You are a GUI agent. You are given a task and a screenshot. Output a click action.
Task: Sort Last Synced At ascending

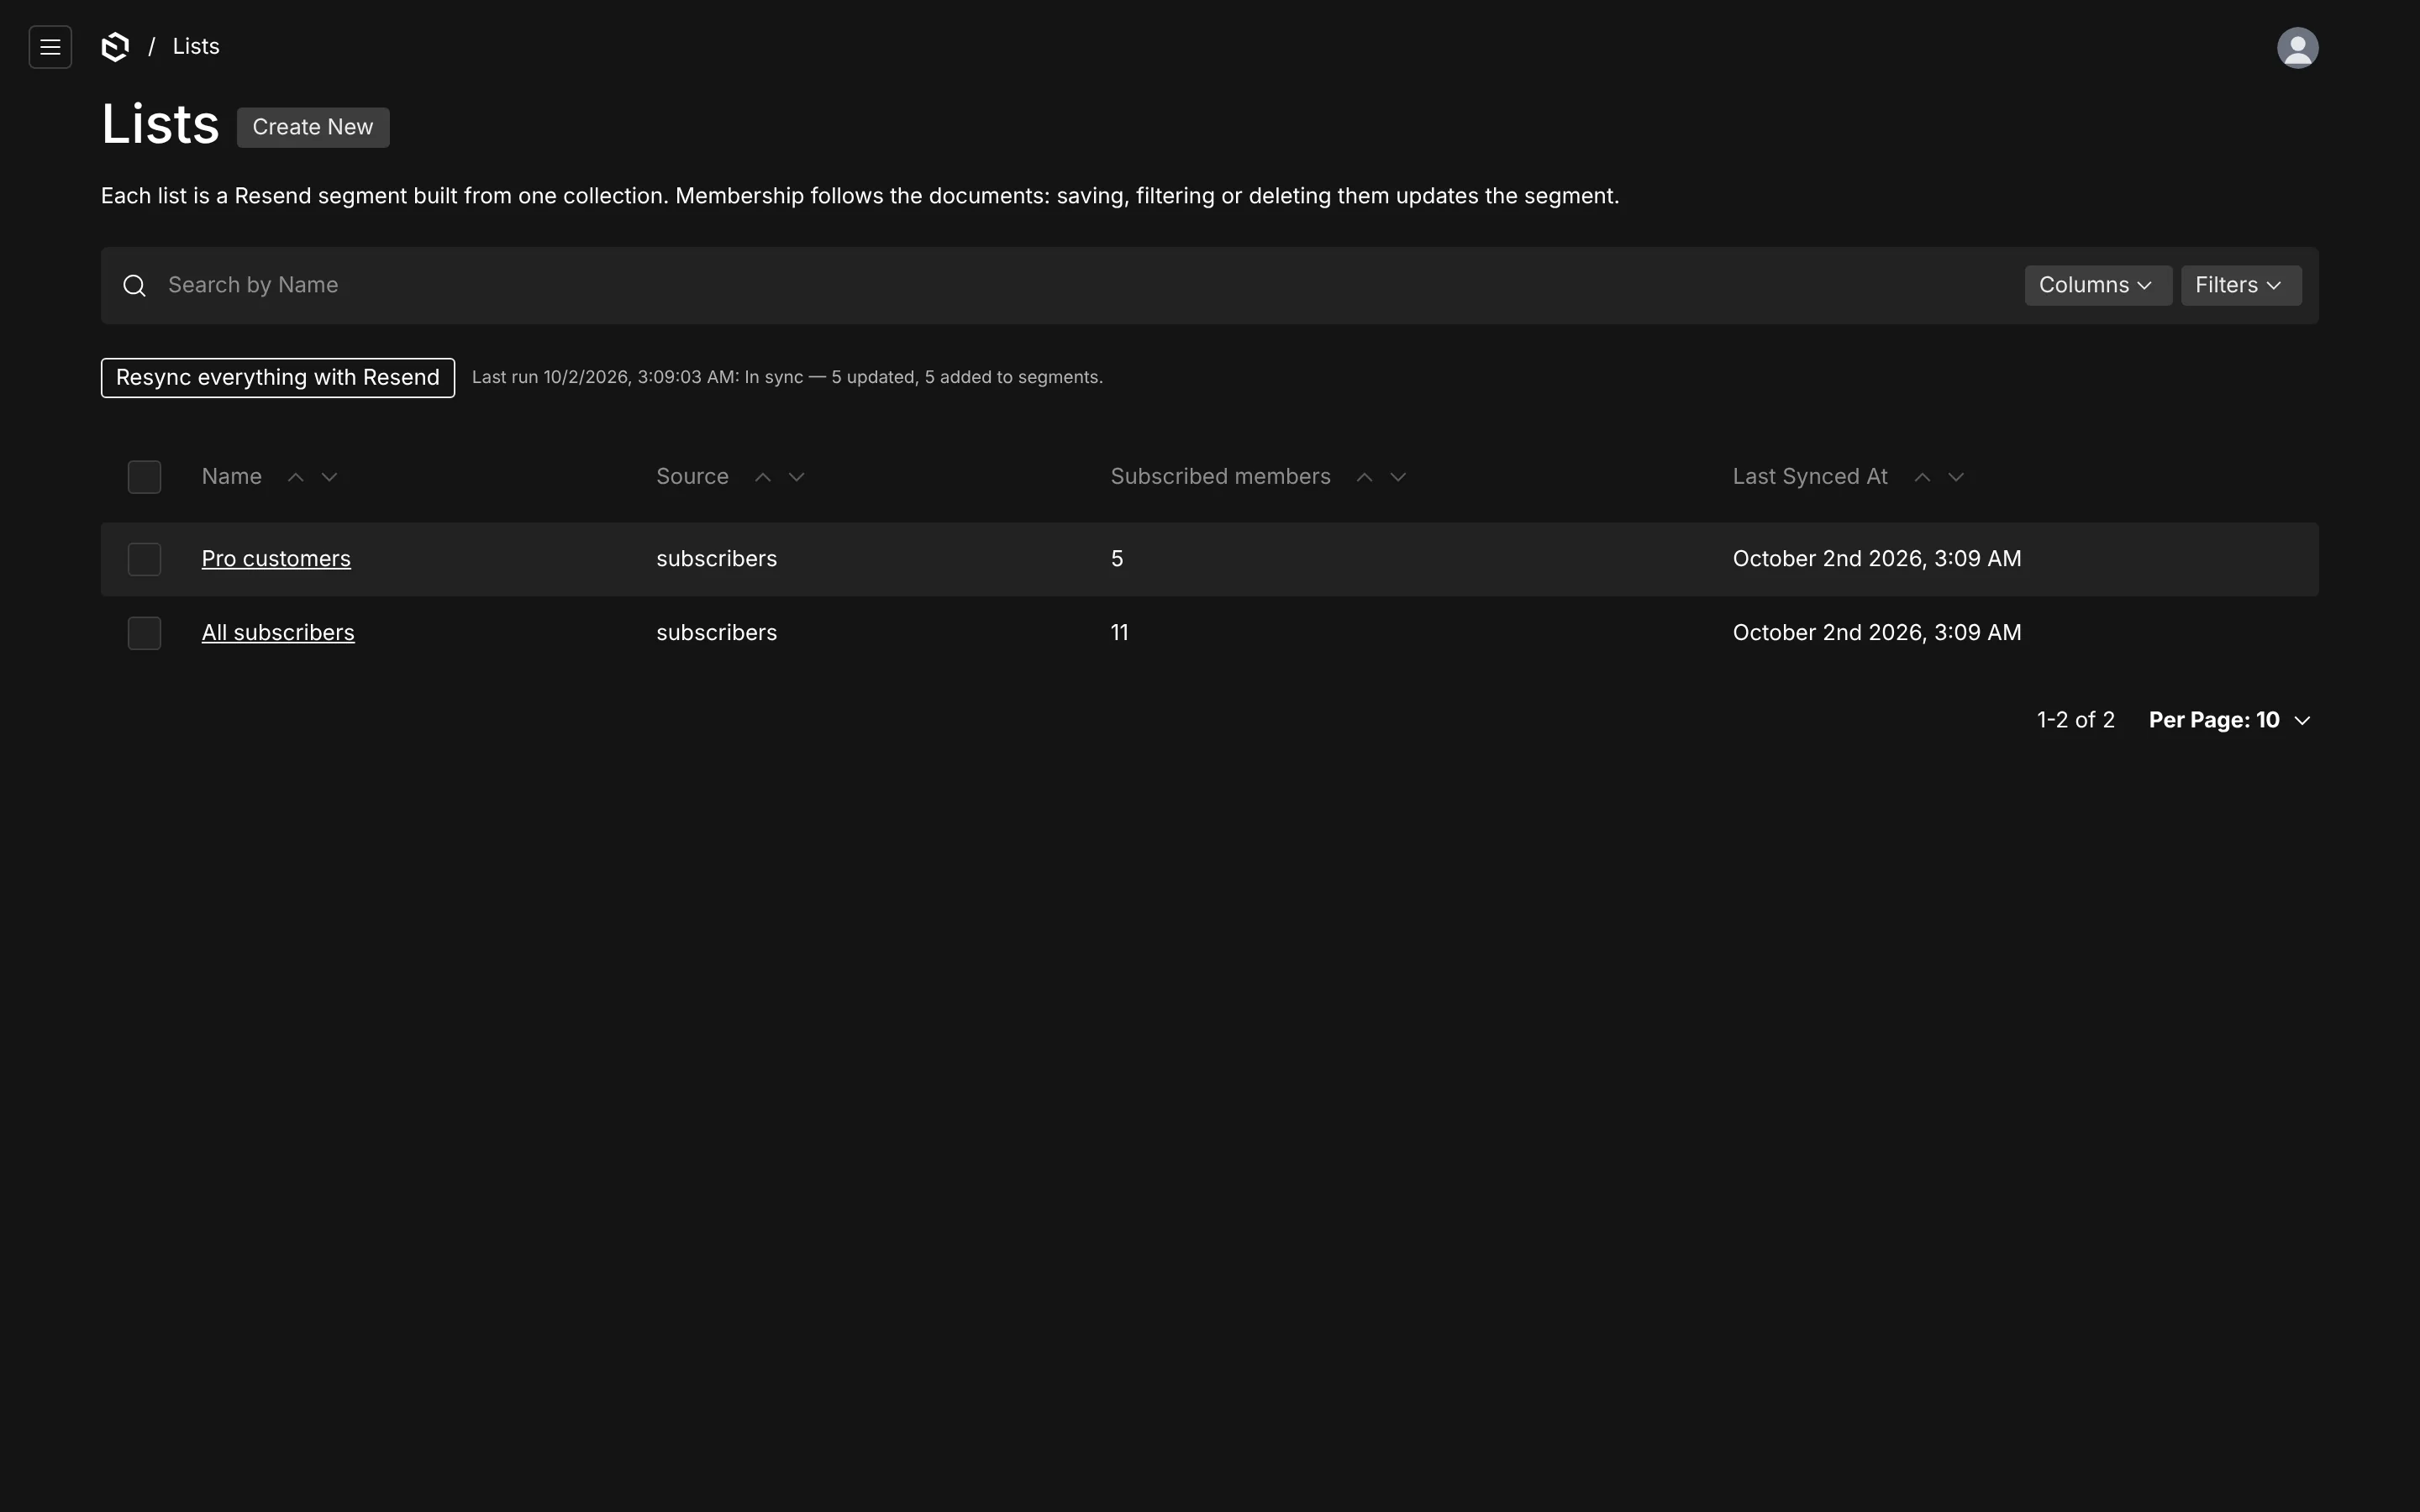[1921, 477]
